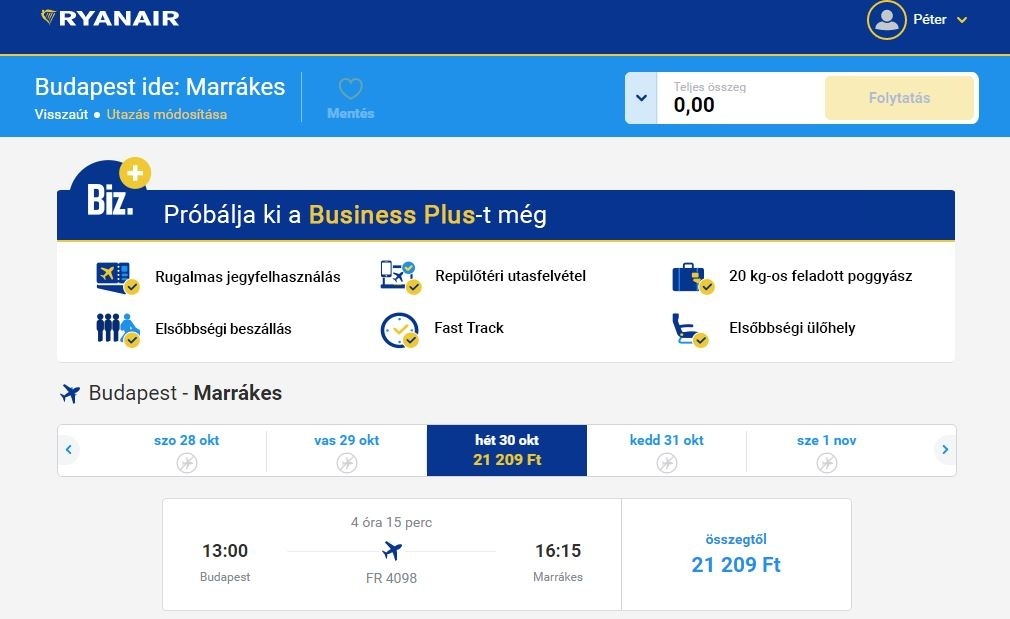This screenshot has height=619, width=1010.
Task: Save trip with the heart icon
Action: pos(350,90)
